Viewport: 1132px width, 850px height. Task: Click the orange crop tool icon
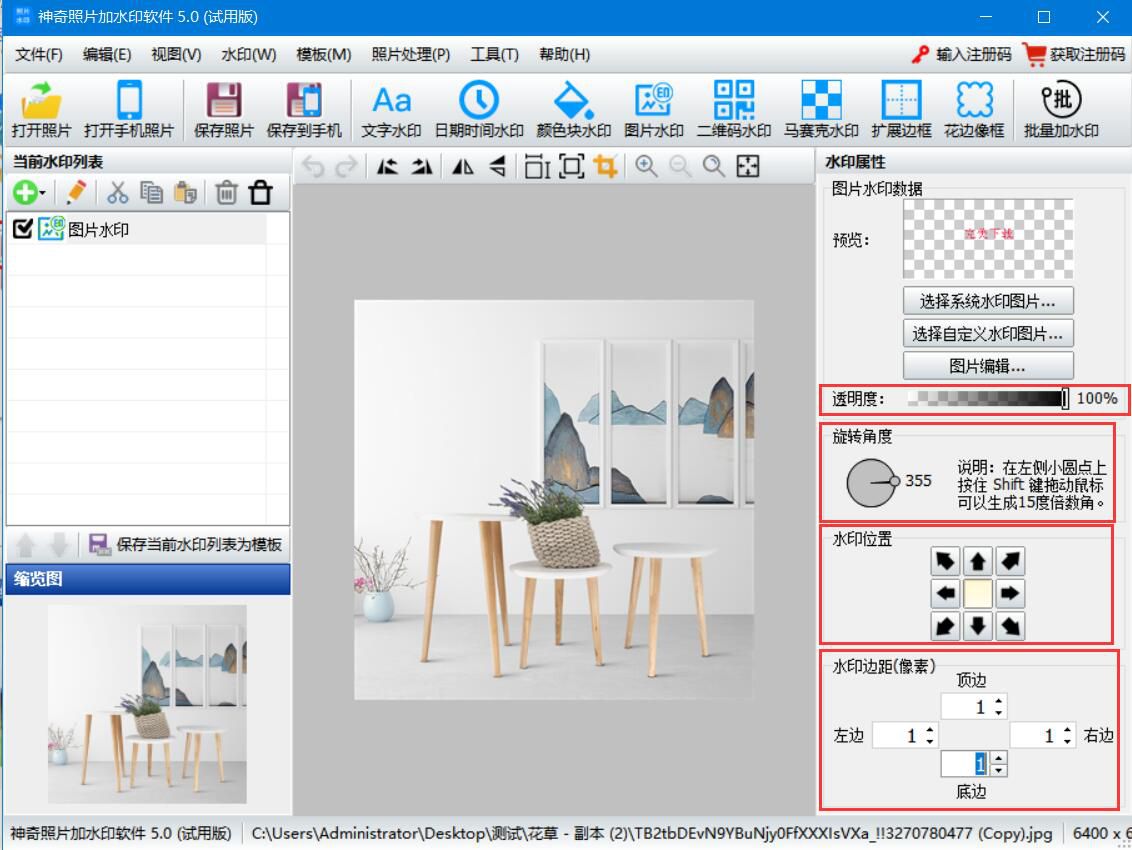point(605,167)
